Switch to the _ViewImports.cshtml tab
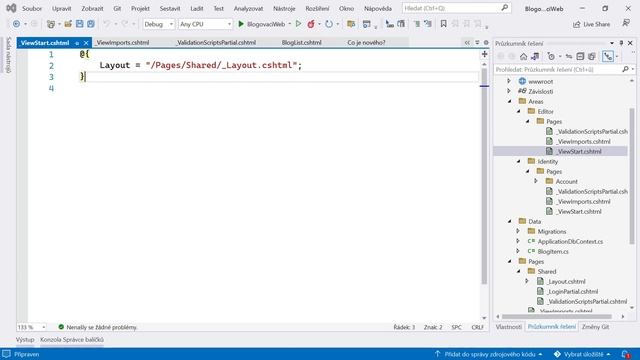This screenshot has height=360, width=640. (x=122, y=42)
